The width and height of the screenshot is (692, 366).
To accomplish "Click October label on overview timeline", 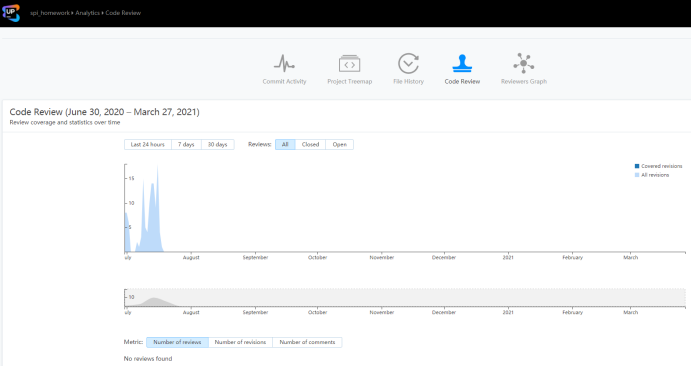I will pyautogui.click(x=317, y=312).
